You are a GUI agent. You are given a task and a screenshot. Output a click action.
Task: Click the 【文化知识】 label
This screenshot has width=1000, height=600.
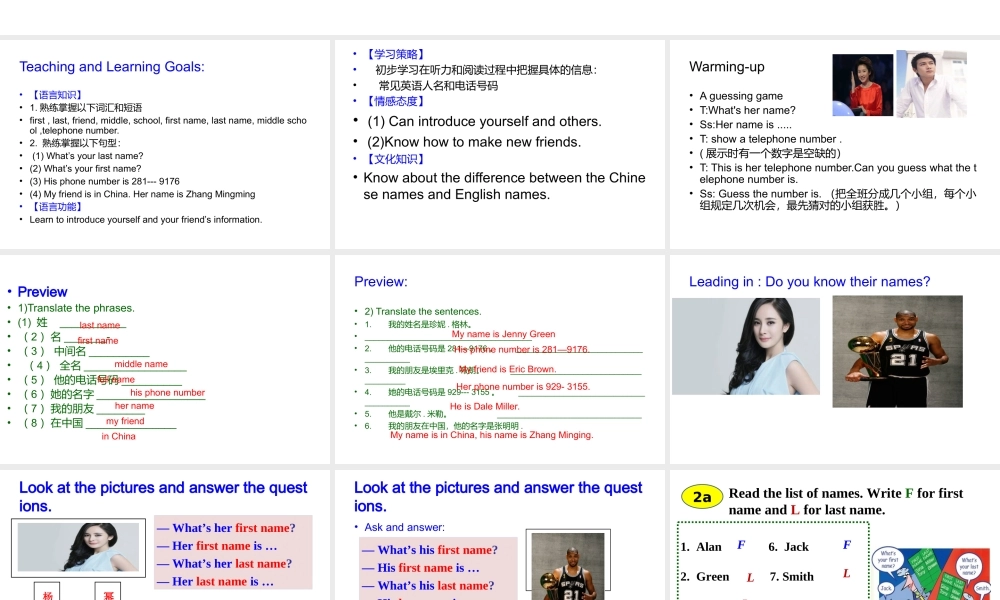click(x=395, y=159)
